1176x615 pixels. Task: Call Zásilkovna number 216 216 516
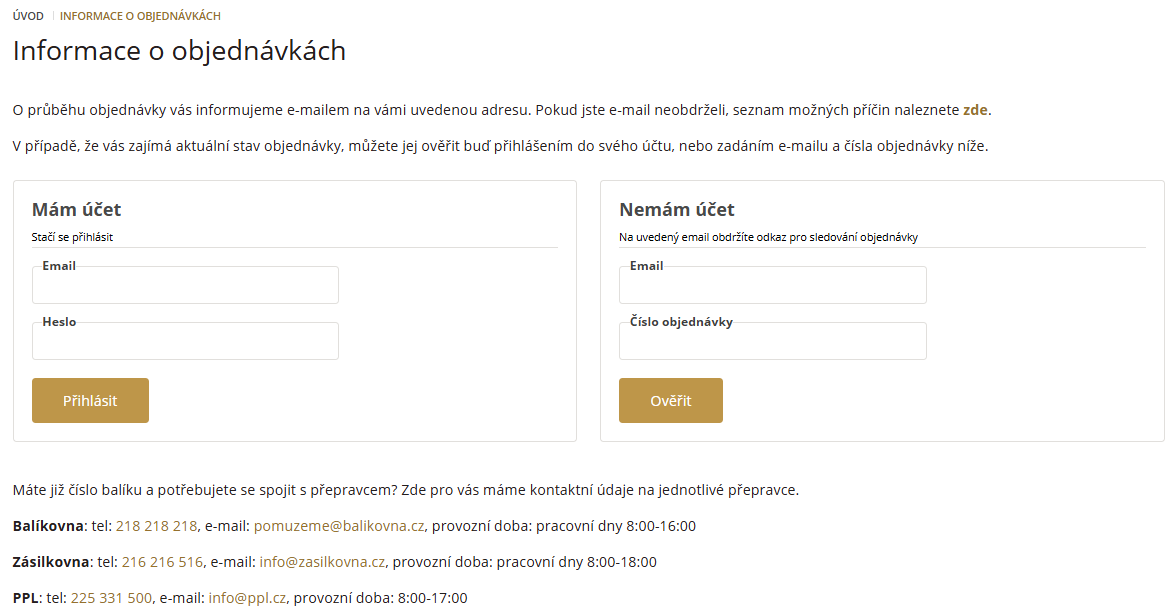(162, 562)
